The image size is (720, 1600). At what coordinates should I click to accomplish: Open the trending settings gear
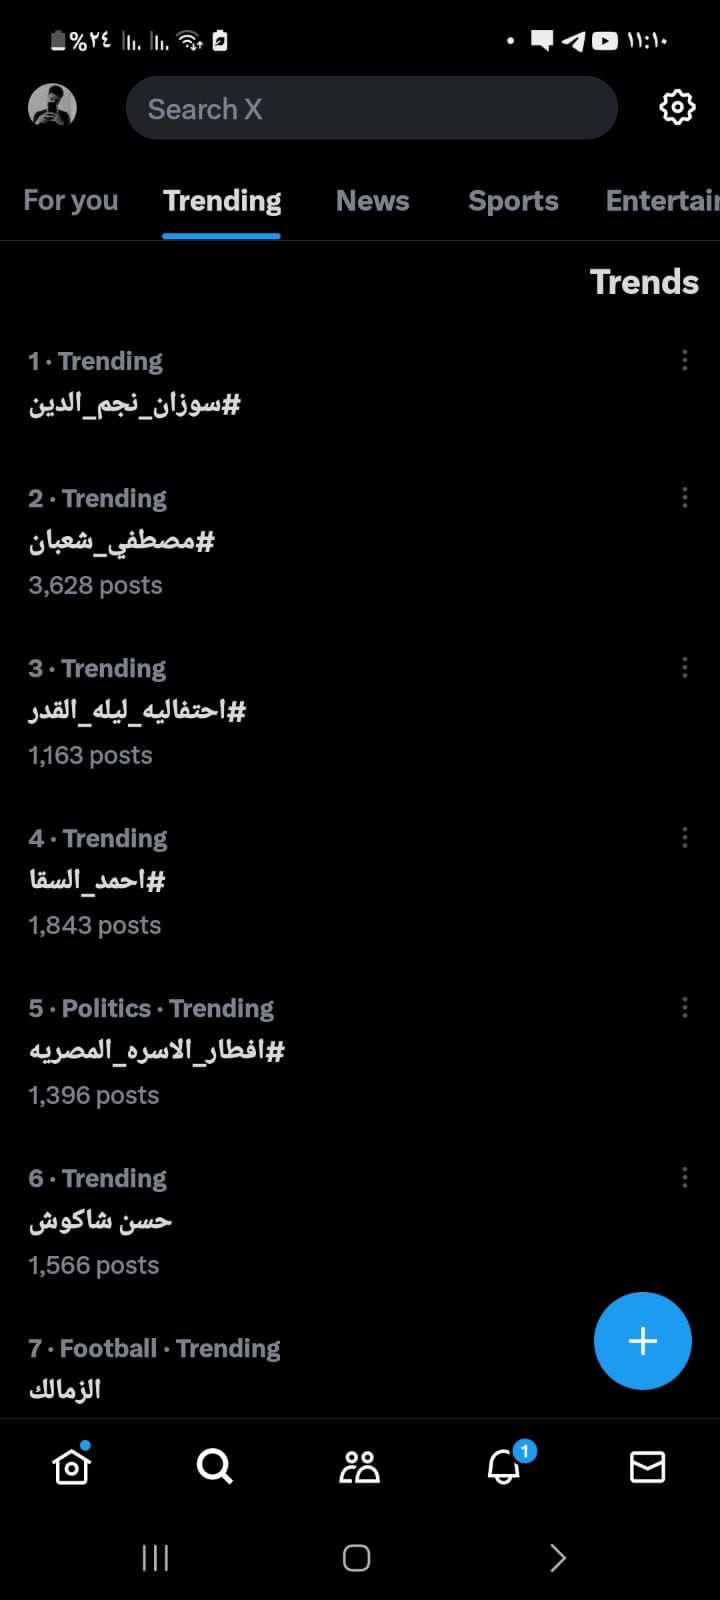click(677, 107)
